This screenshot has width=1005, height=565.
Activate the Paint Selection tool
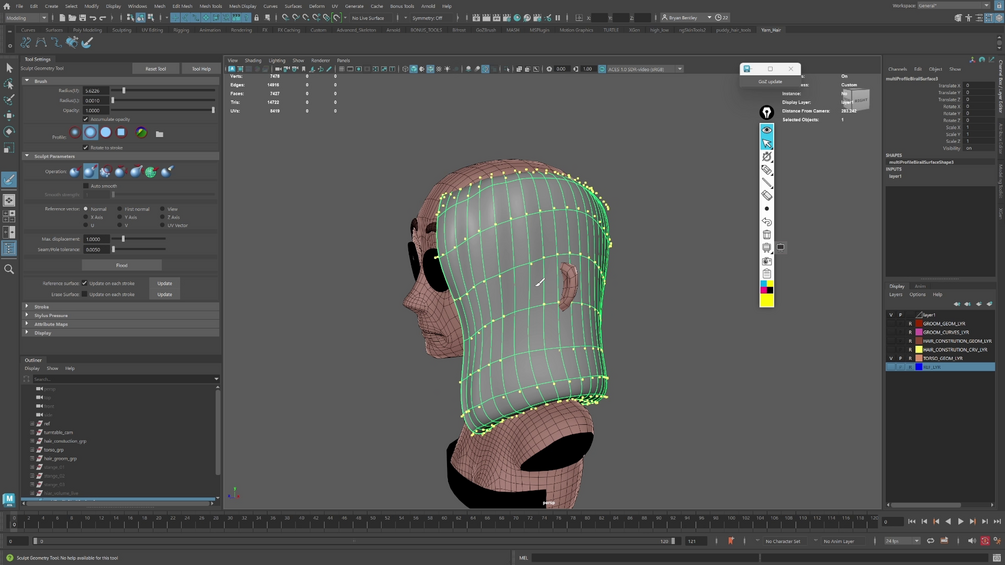coord(9,99)
